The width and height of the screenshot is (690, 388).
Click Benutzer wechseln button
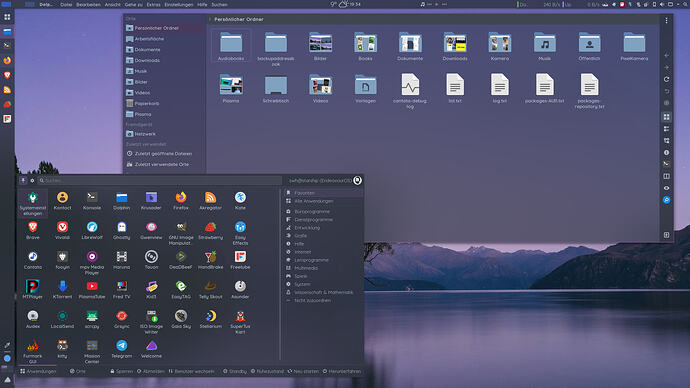191,371
